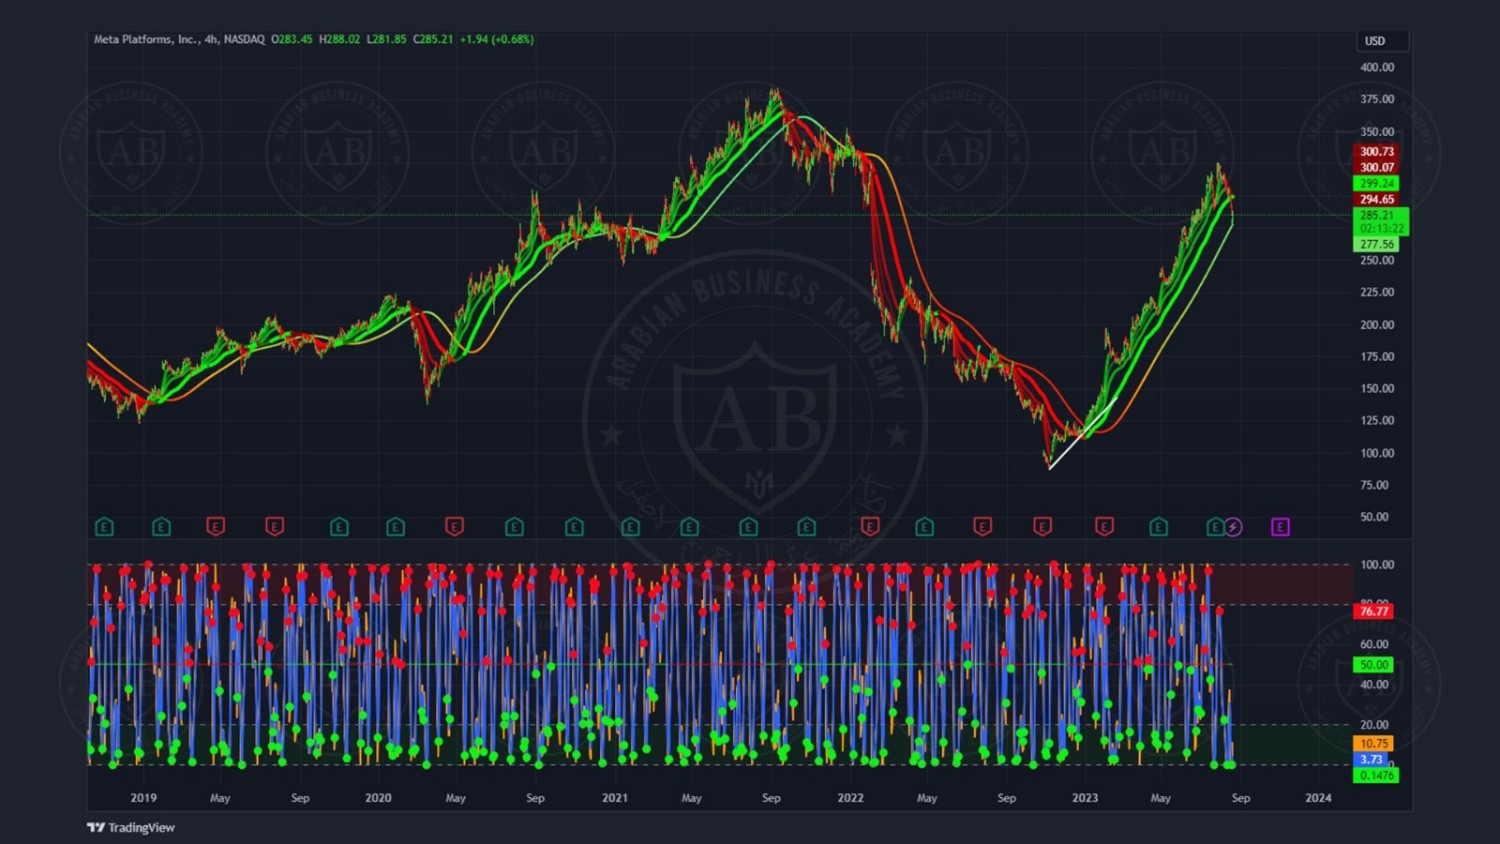This screenshot has width=1500, height=844.
Task: Click the lone red earnings marker near May 2020
Action: point(454,527)
